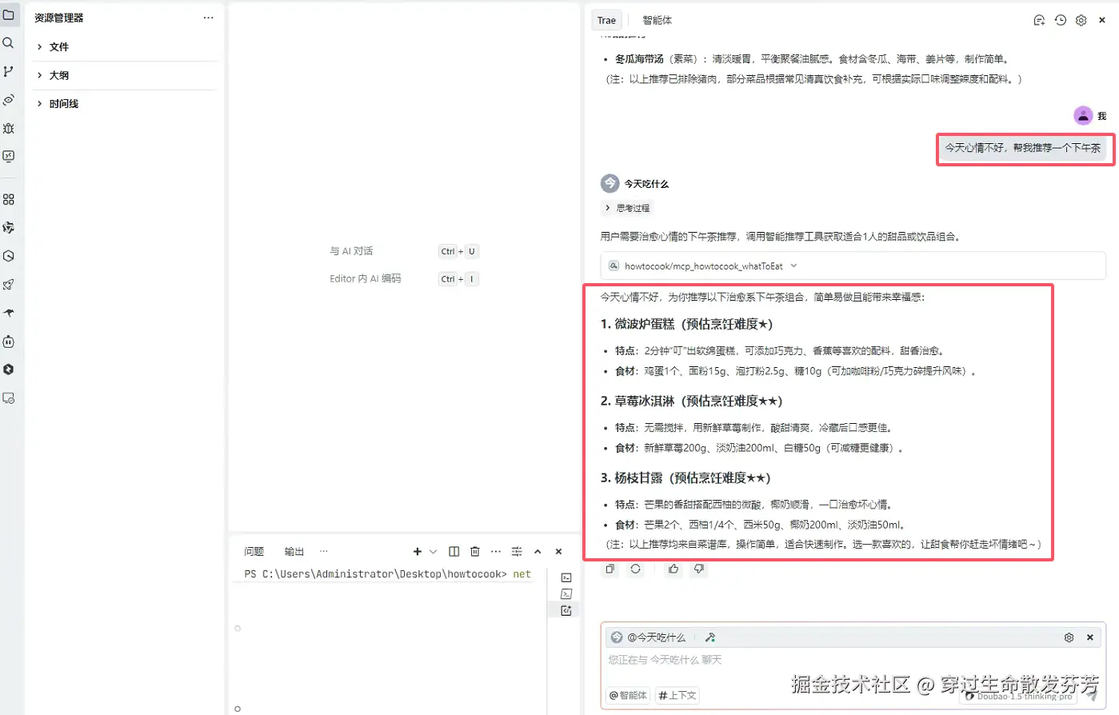Regenerate the response with retry icon
1119x715 pixels.
coord(635,569)
